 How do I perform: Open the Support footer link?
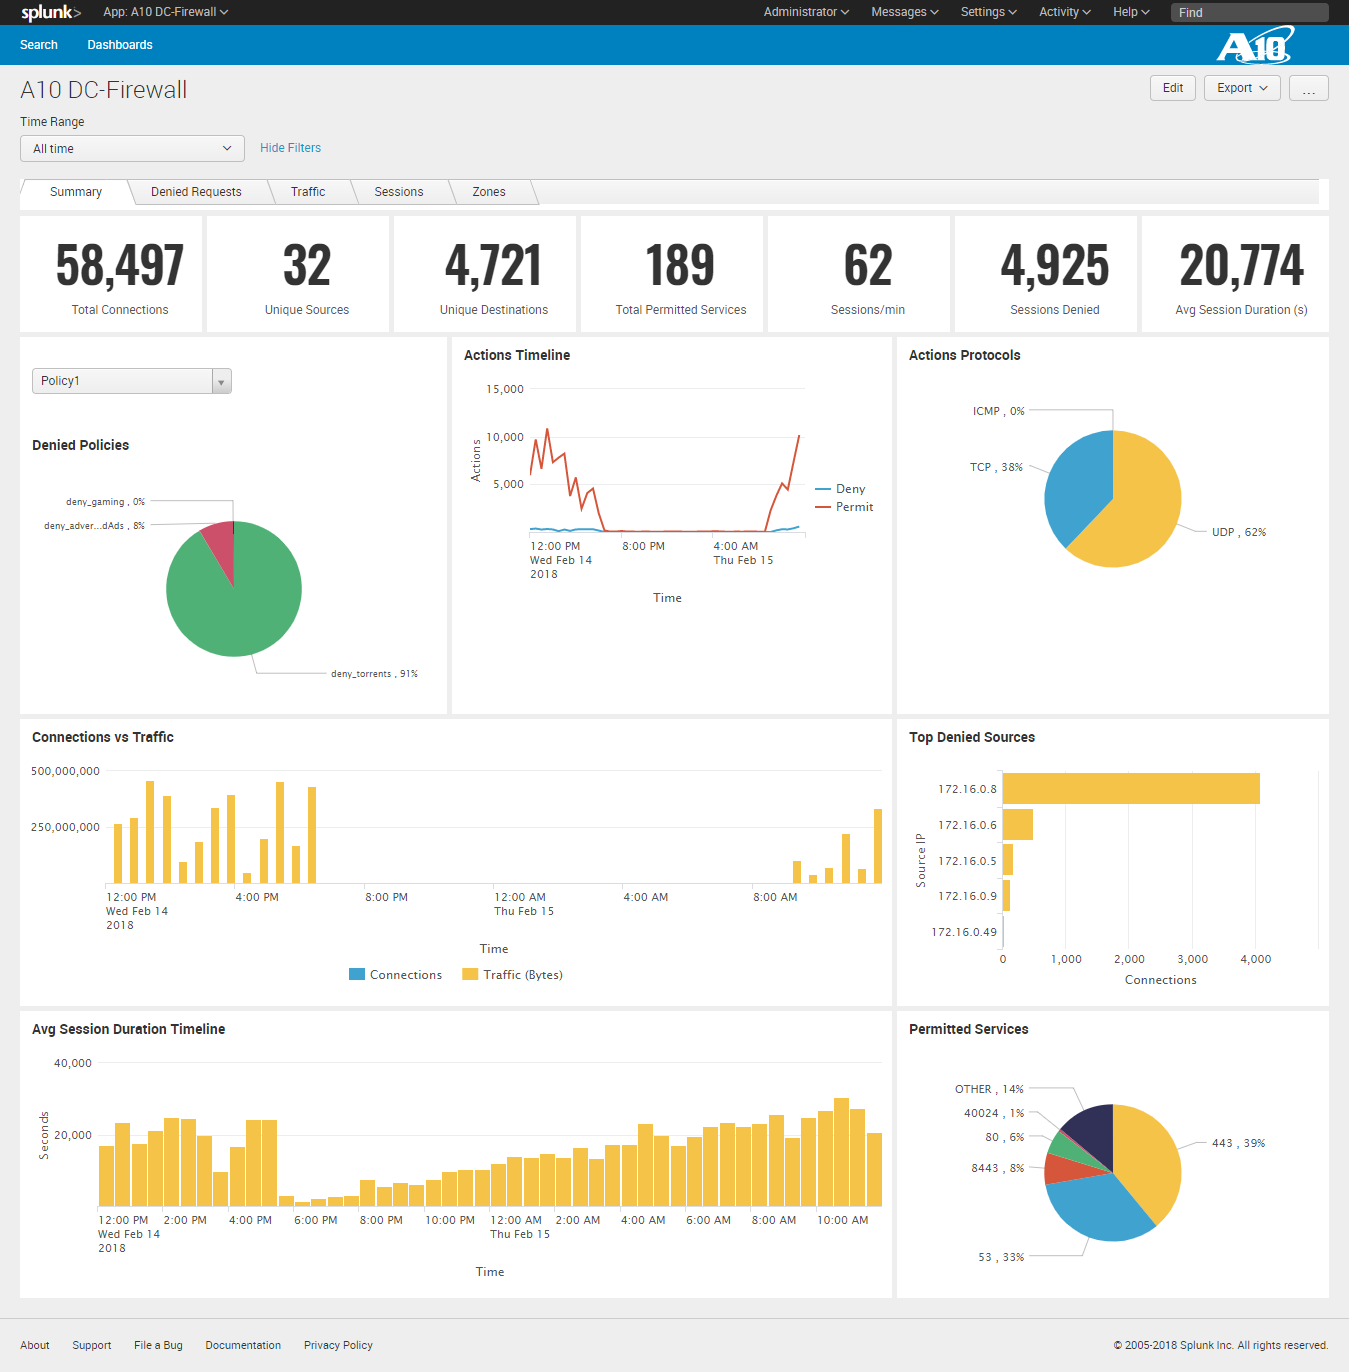point(92,1345)
